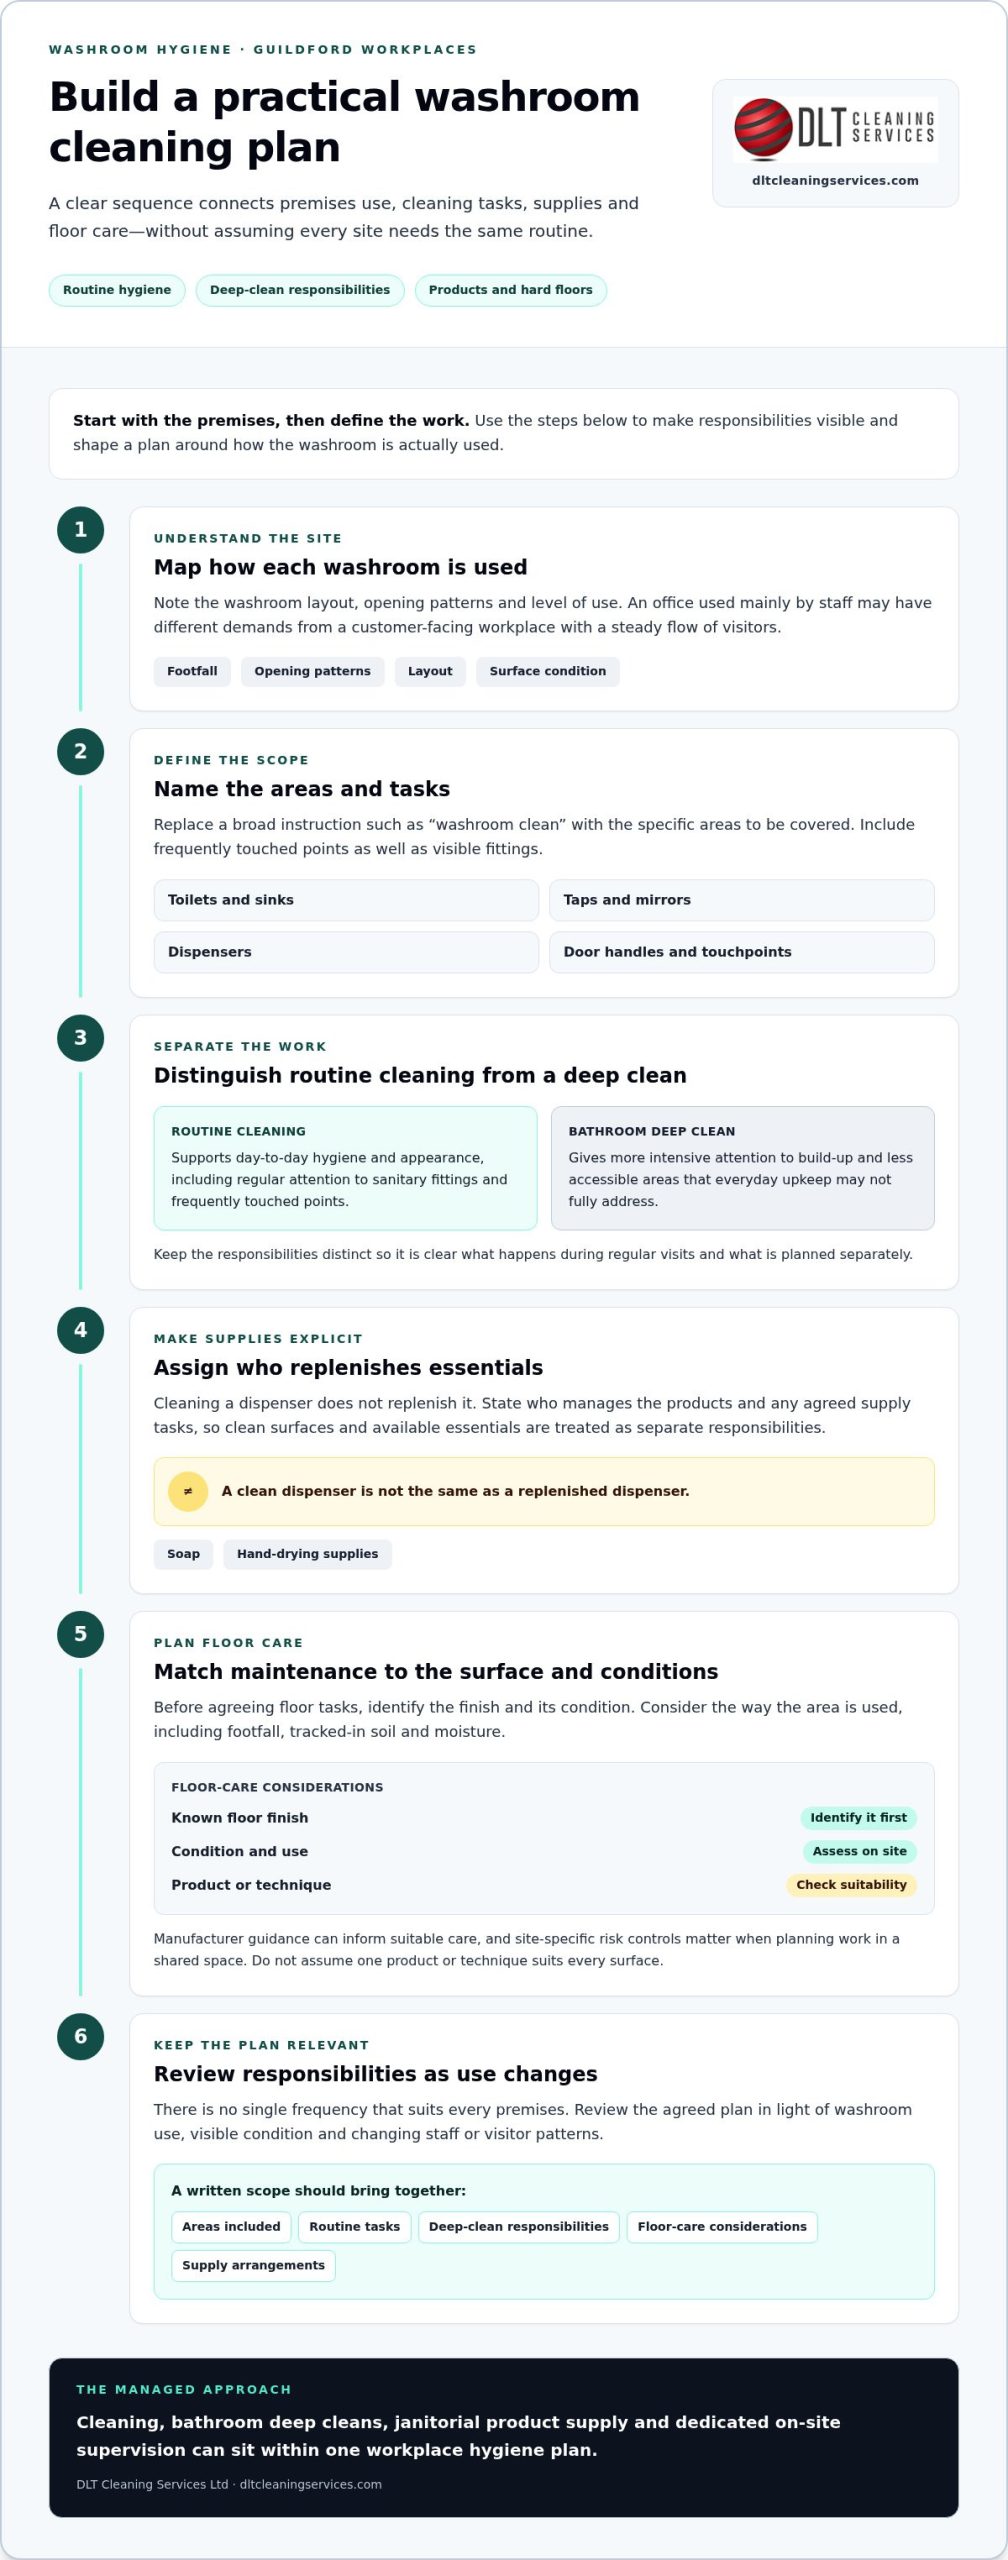Click the Door handles and touchpoints tile
Image resolution: width=1008 pixels, height=2560 pixels.
pos(742,952)
